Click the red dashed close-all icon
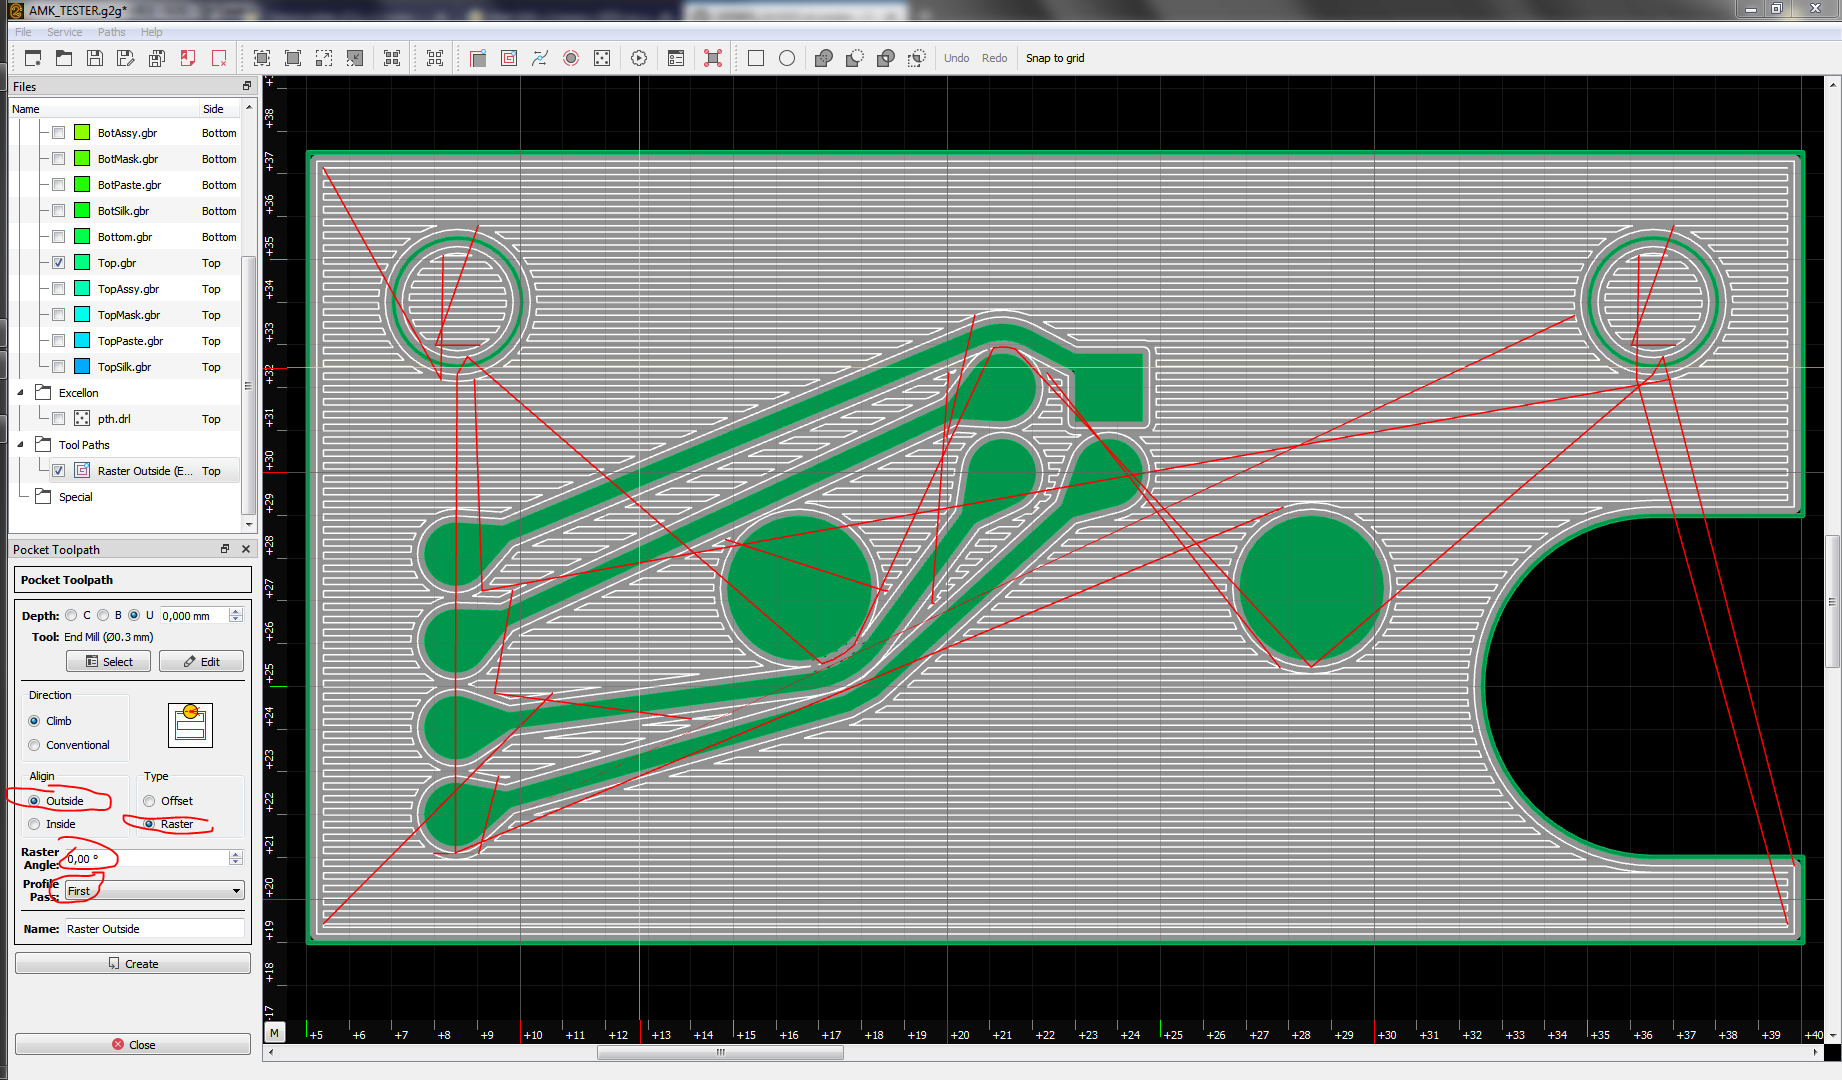The height and width of the screenshot is (1080, 1842). (219, 58)
